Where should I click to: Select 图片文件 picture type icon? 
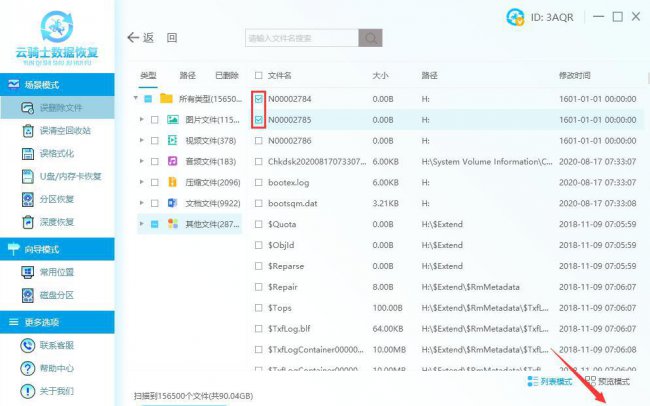point(173,120)
